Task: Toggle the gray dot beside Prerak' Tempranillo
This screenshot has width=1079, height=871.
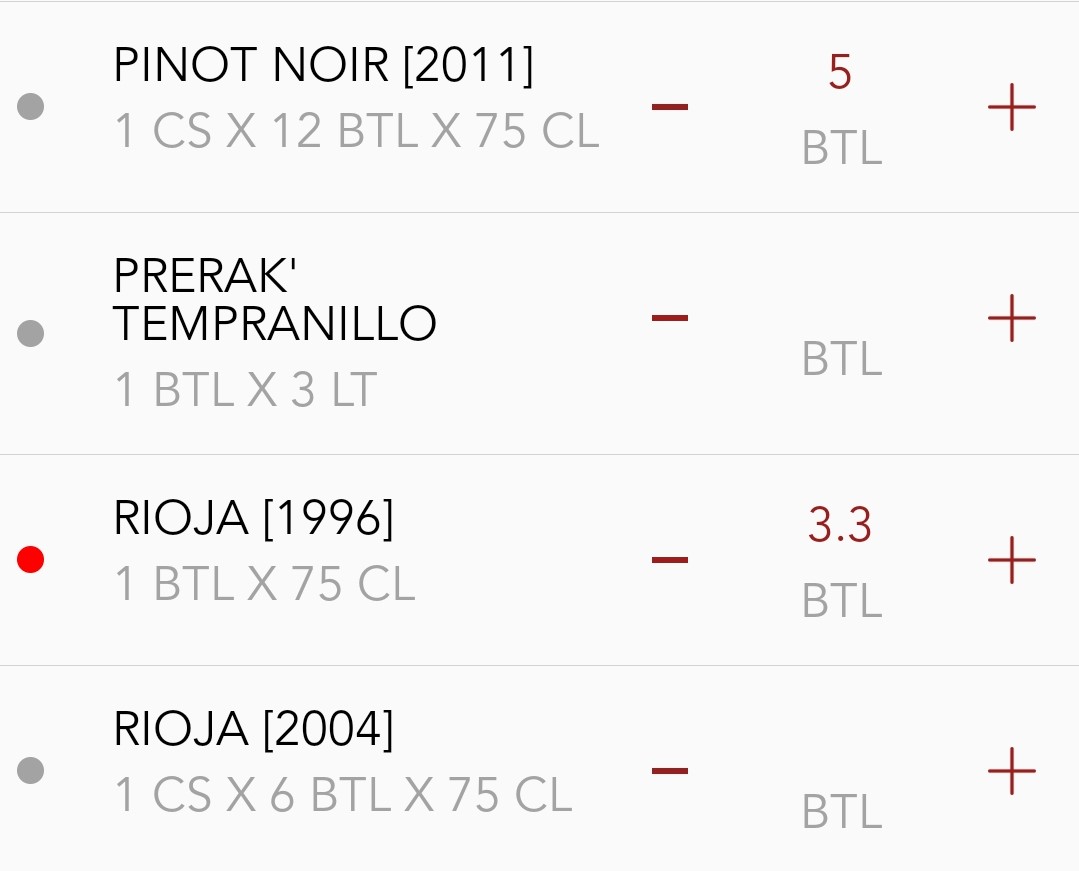Action: pyautogui.click(x=31, y=333)
